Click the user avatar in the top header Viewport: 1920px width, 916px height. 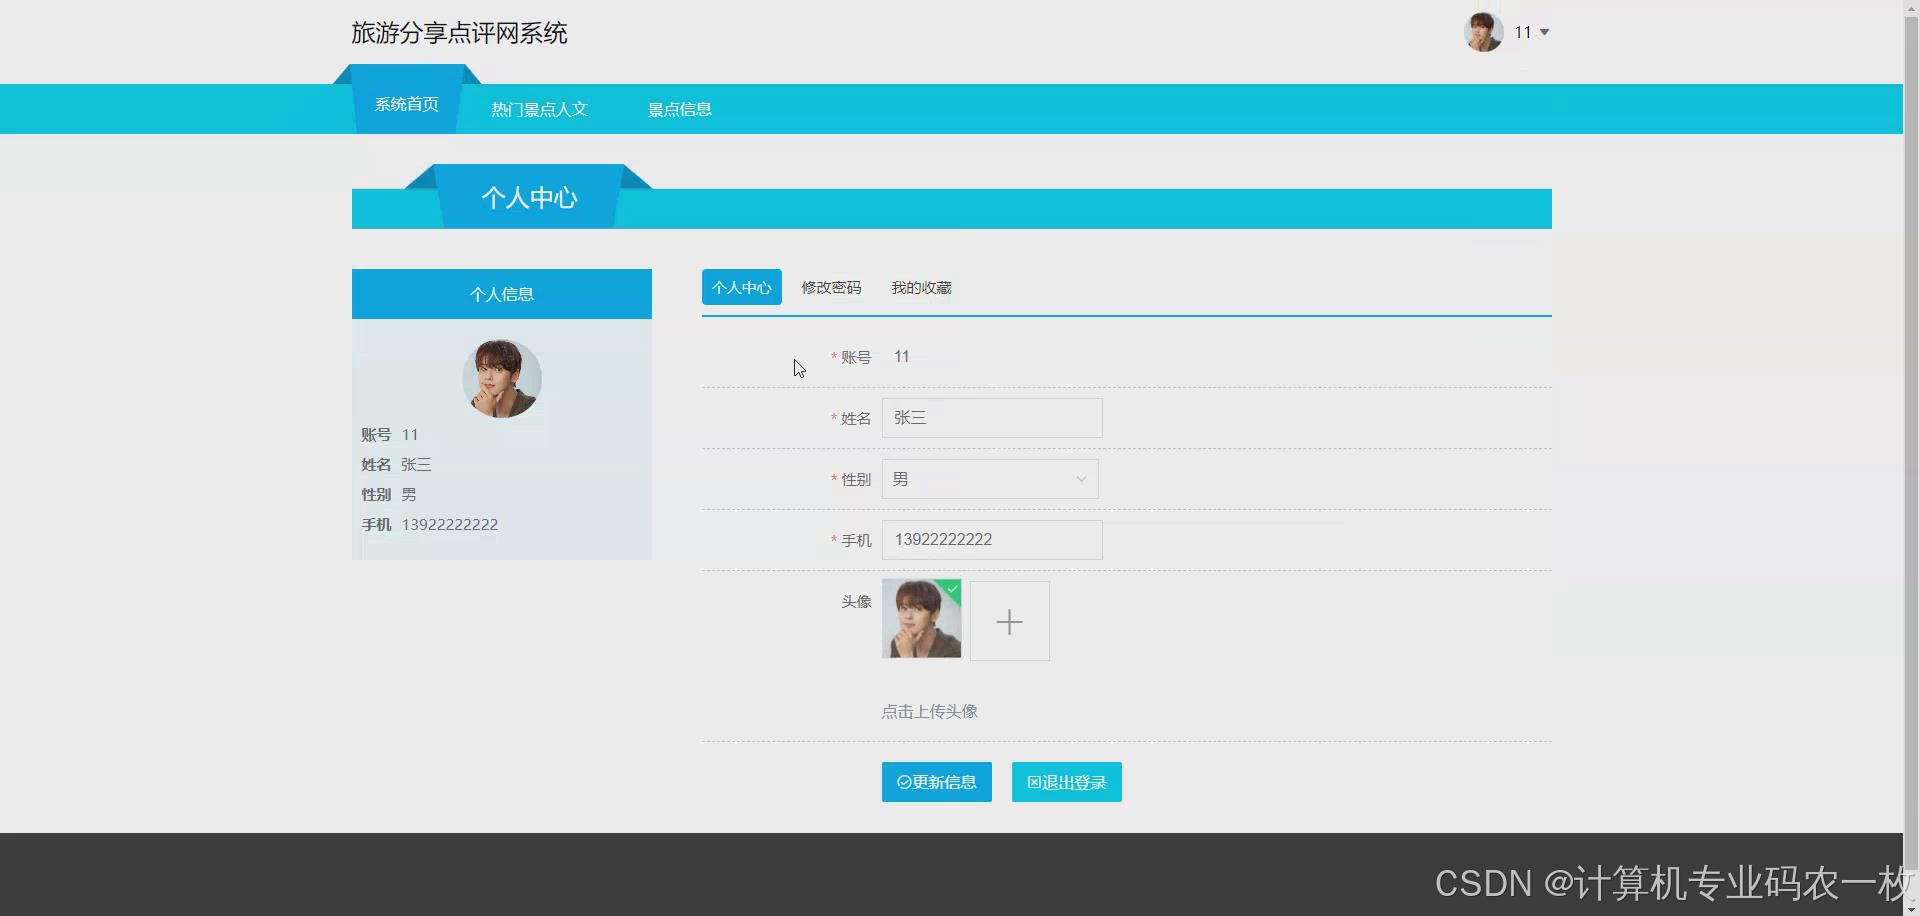coord(1483,32)
